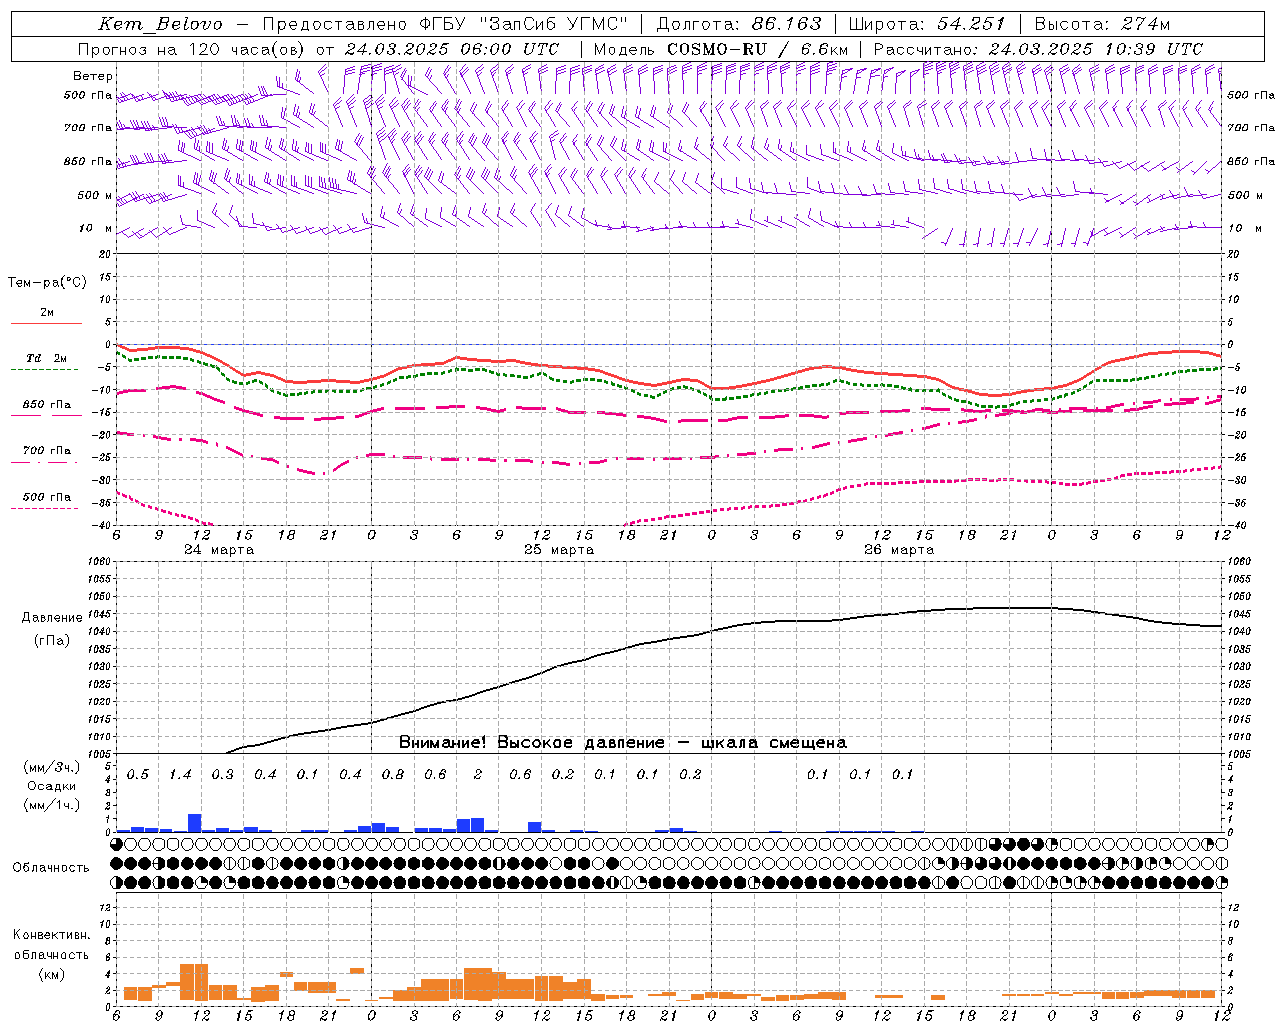Image resolution: width=1280 pixels, height=1024 pixels.
Task: Select the "24 марта" date label
Action: pos(219,550)
